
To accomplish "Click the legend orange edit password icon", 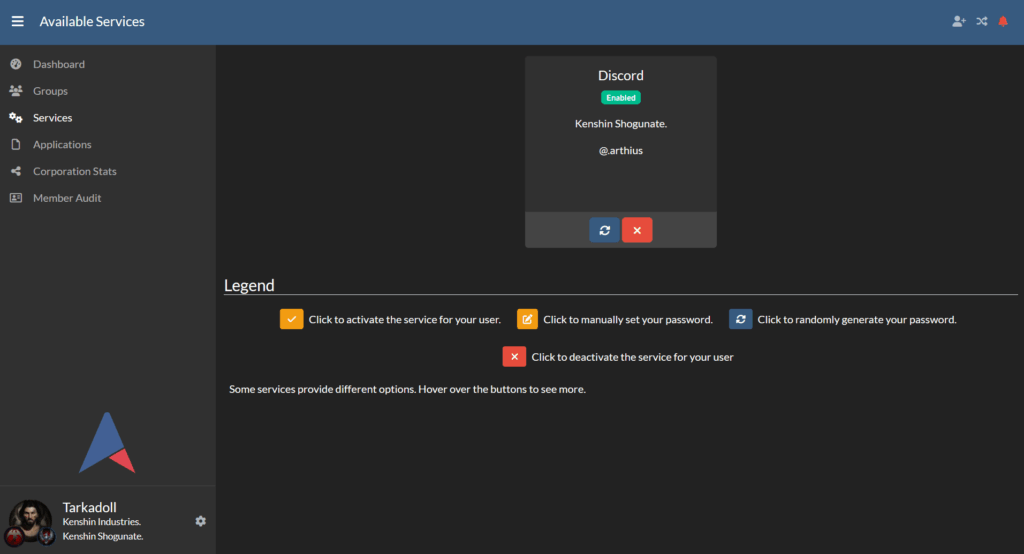I will point(527,319).
